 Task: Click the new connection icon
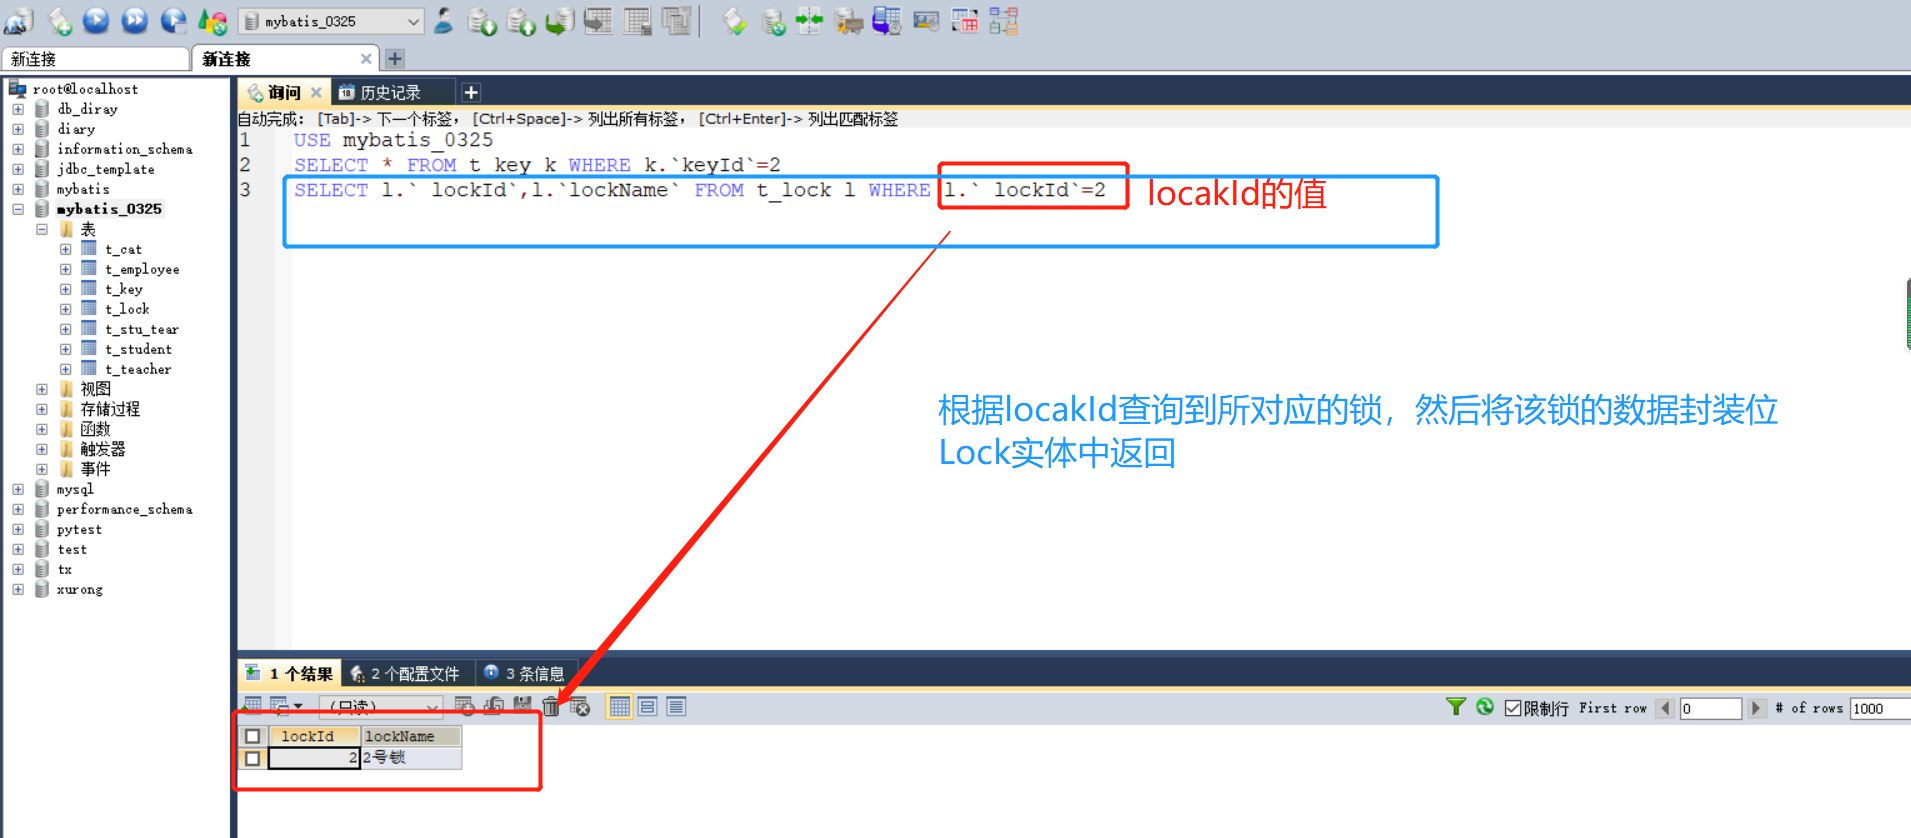[x=19, y=21]
